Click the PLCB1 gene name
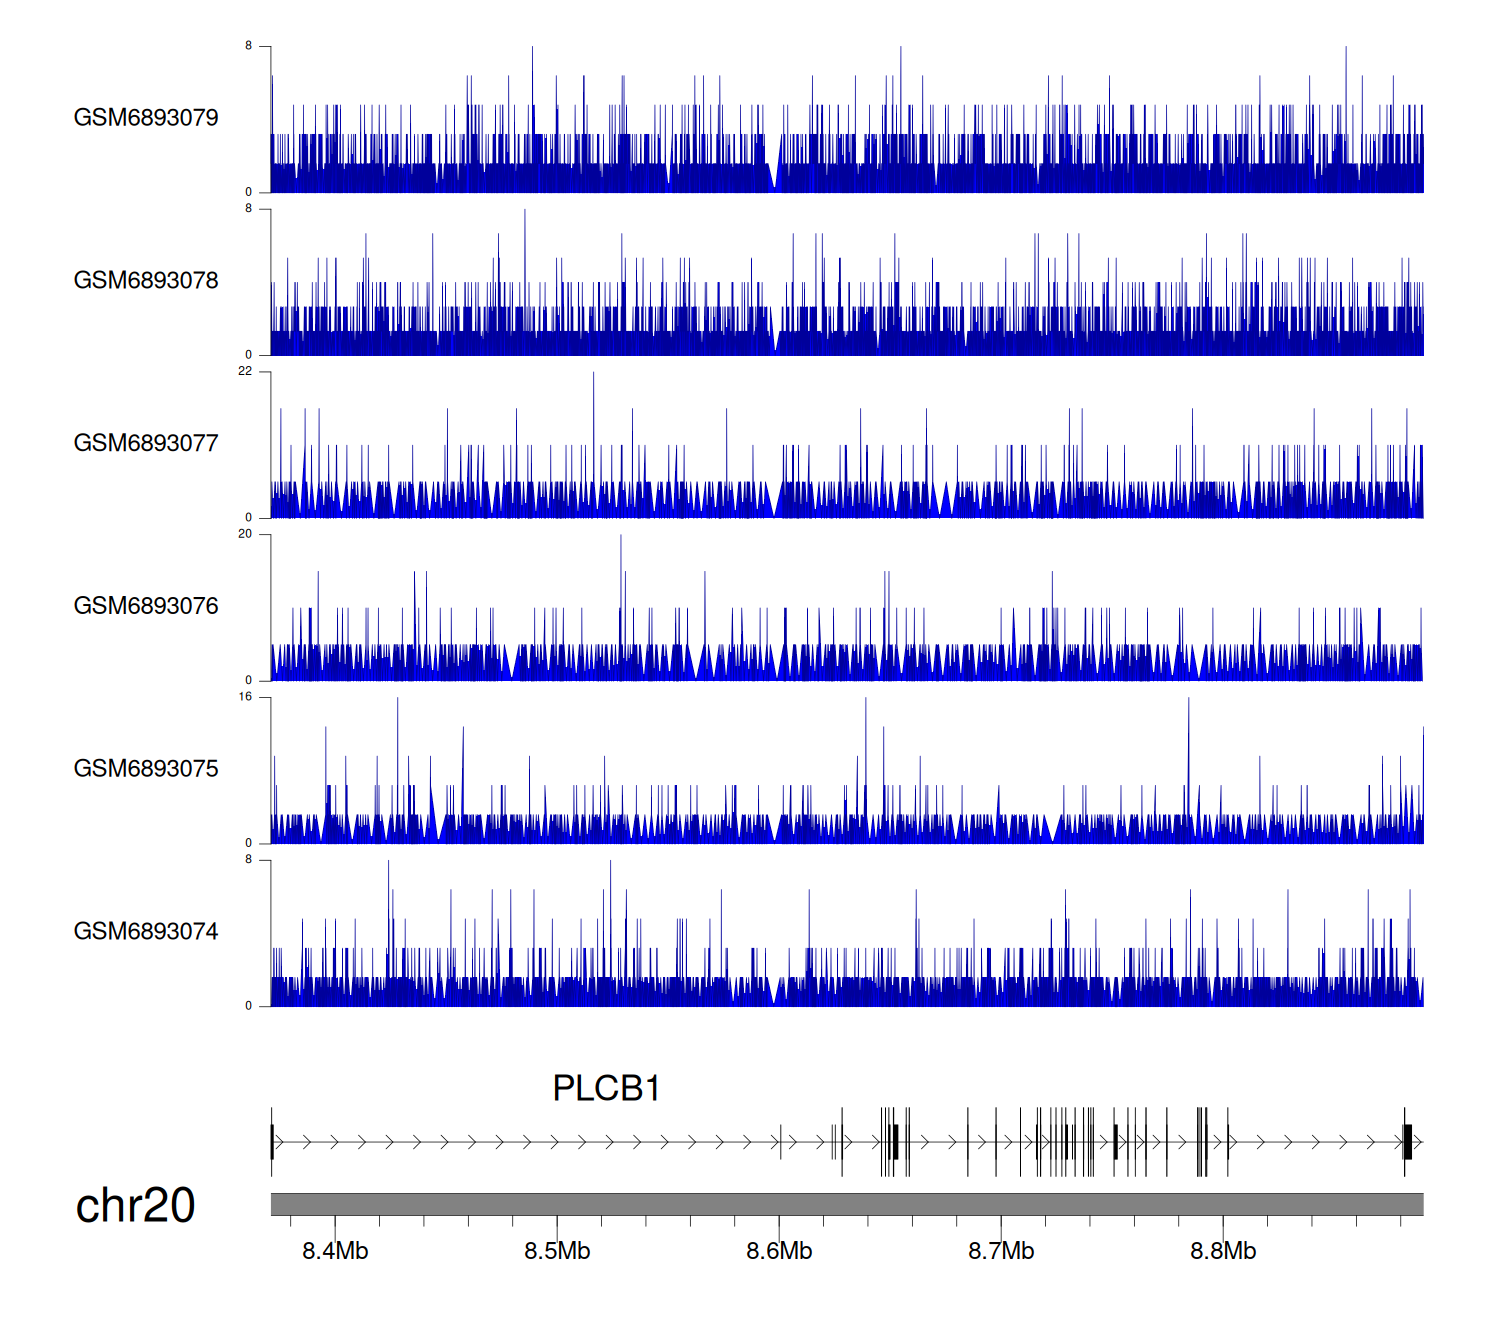Image resolution: width=1500 pixels, height=1320 pixels. pyautogui.click(x=606, y=1089)
